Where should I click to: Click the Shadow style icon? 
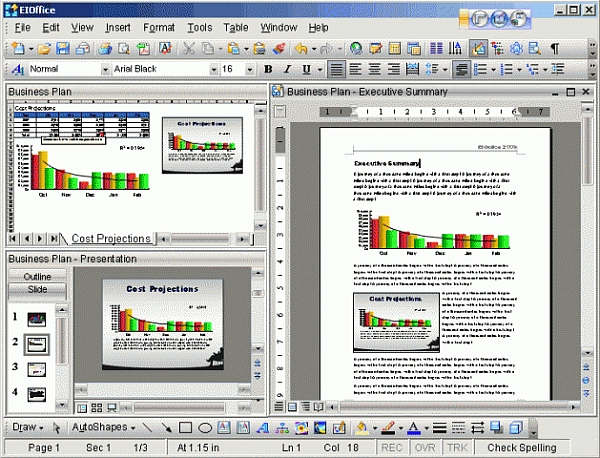click(x=497, y=427)
